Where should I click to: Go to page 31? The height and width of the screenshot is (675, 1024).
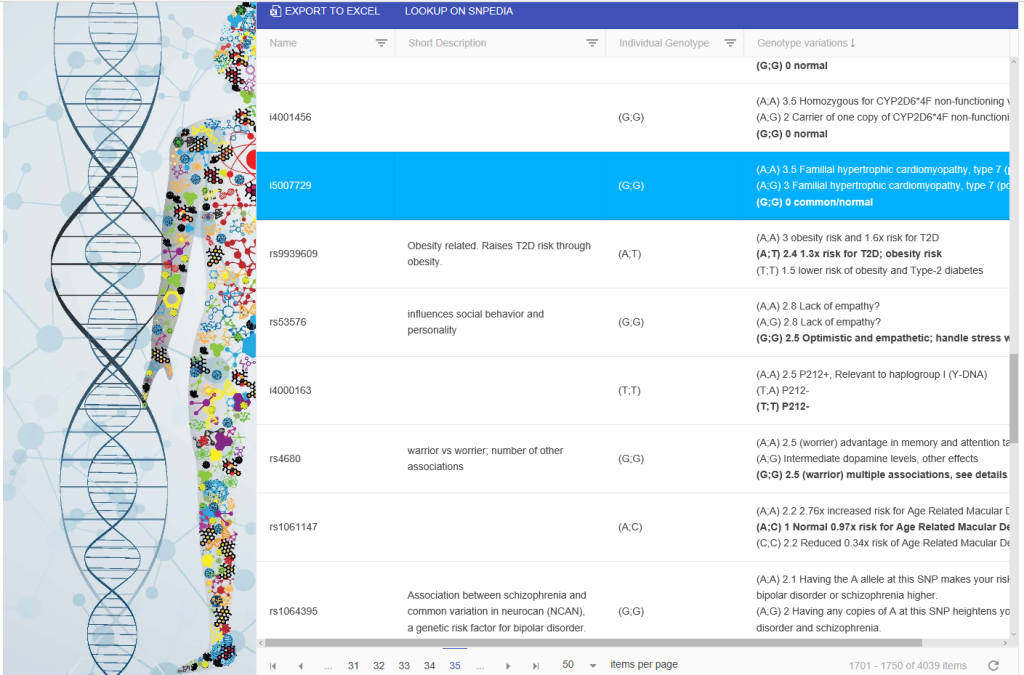click(x=353, y=666)
